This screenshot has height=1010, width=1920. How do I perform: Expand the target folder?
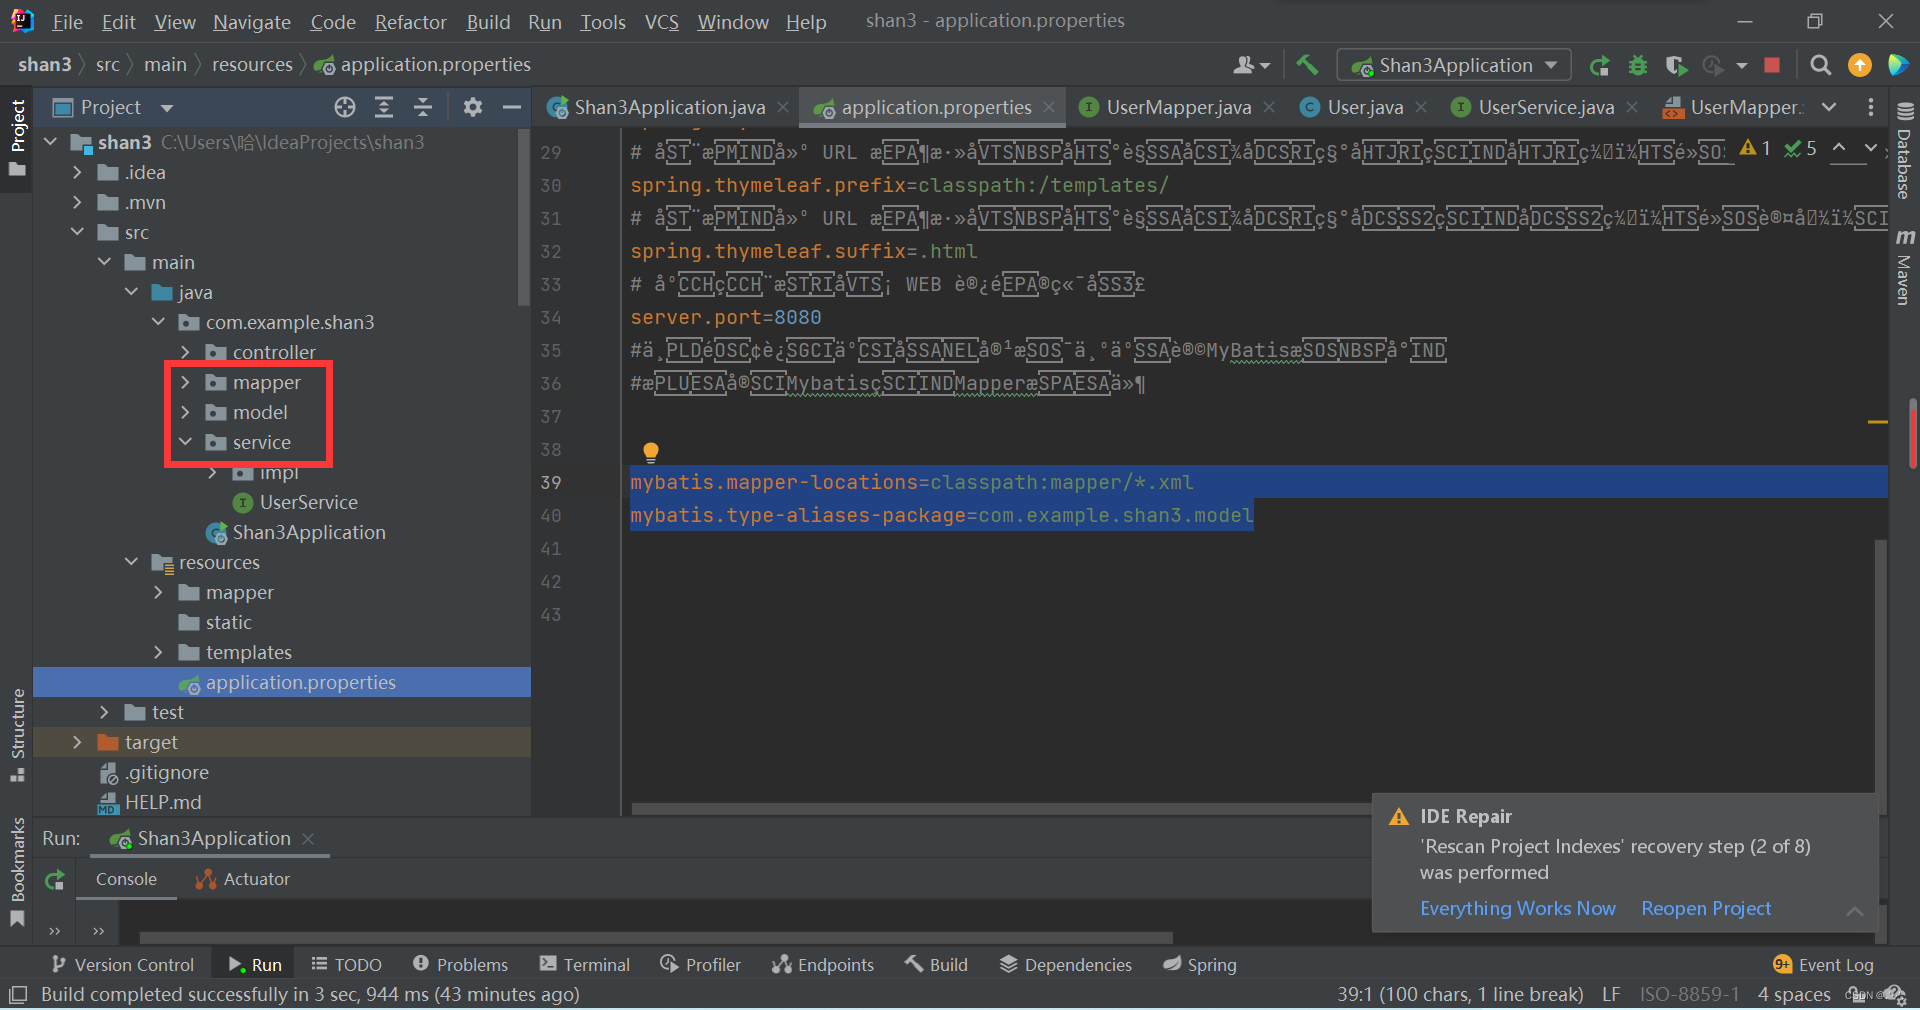78,742
